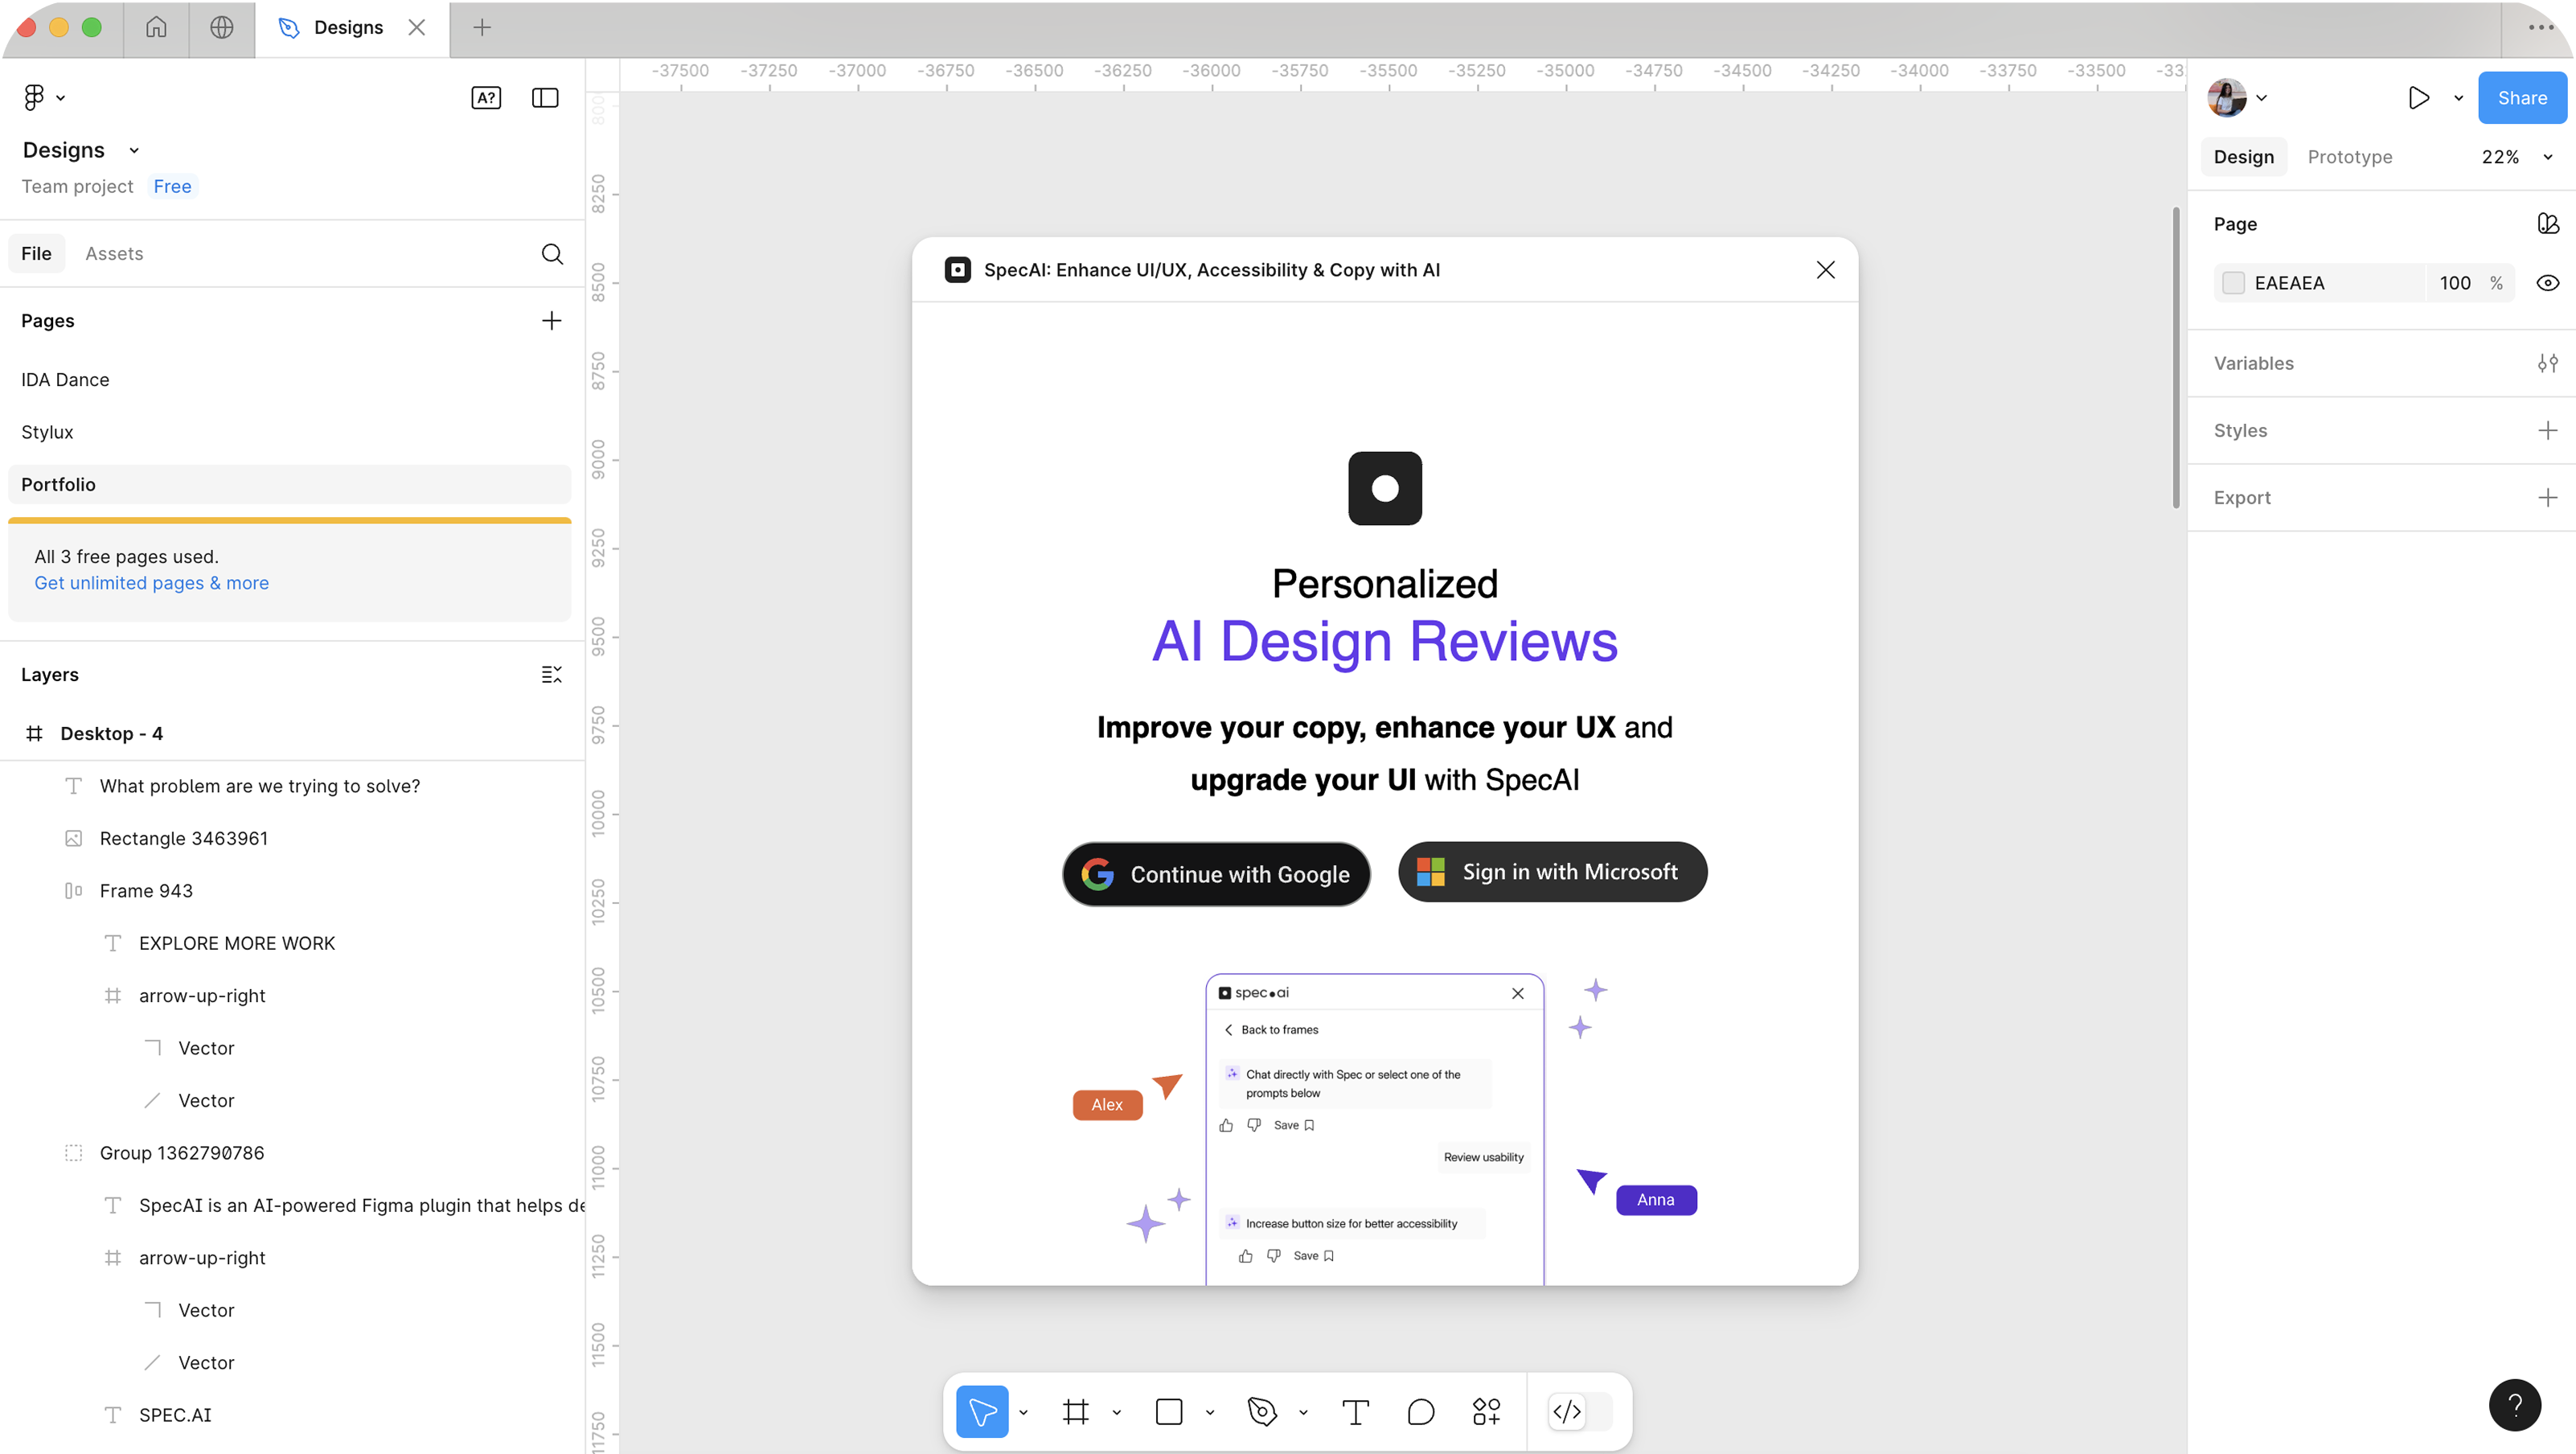Open the globe community icon
The width and height of the screenshot is (2576, 1454).
pos(222,27)
